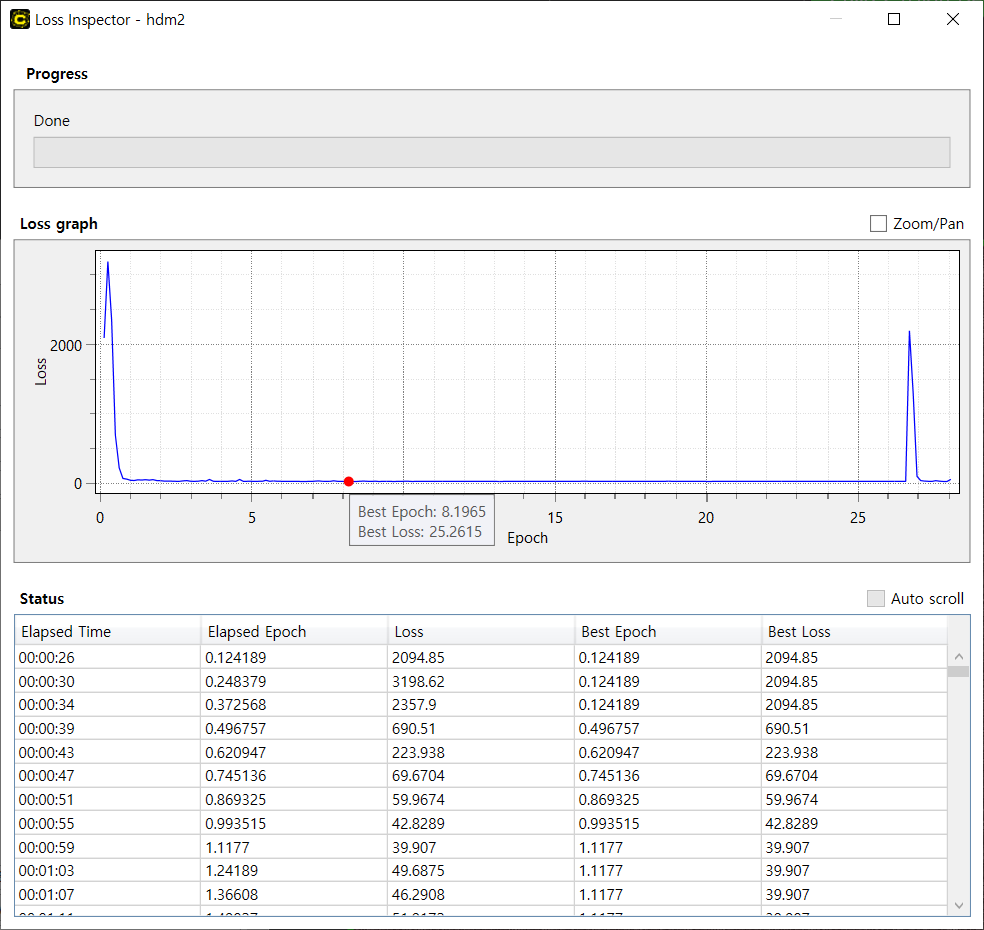
Task: Enable the Zoom/Pan checkbox
Action: point(878,224)
